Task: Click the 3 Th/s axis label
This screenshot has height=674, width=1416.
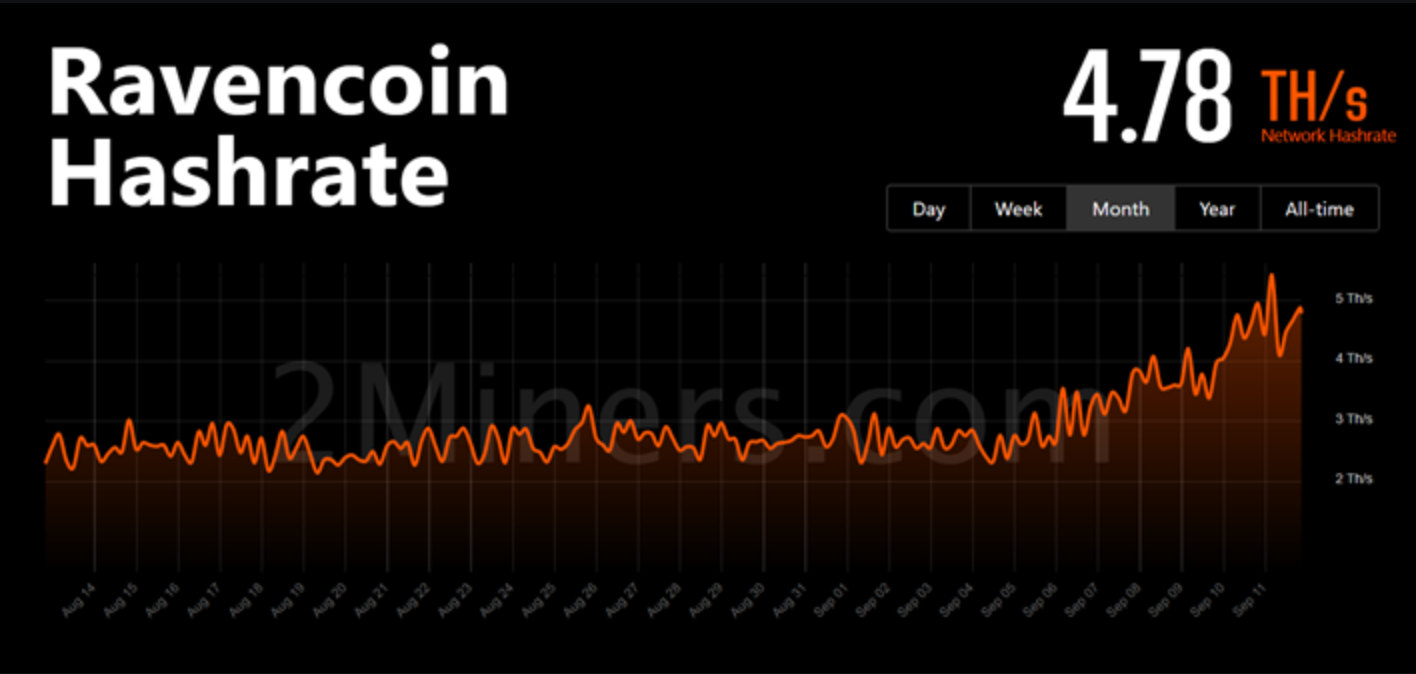Action: coord(1353,419)
